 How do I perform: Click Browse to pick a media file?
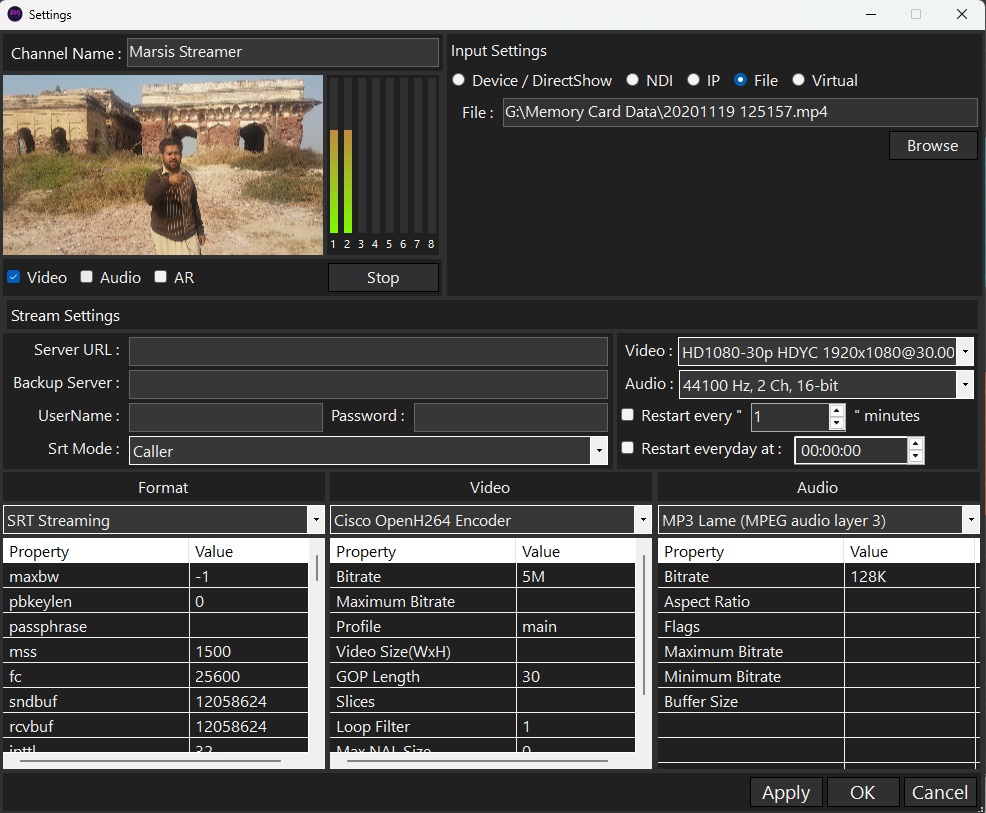pos(932,145)
